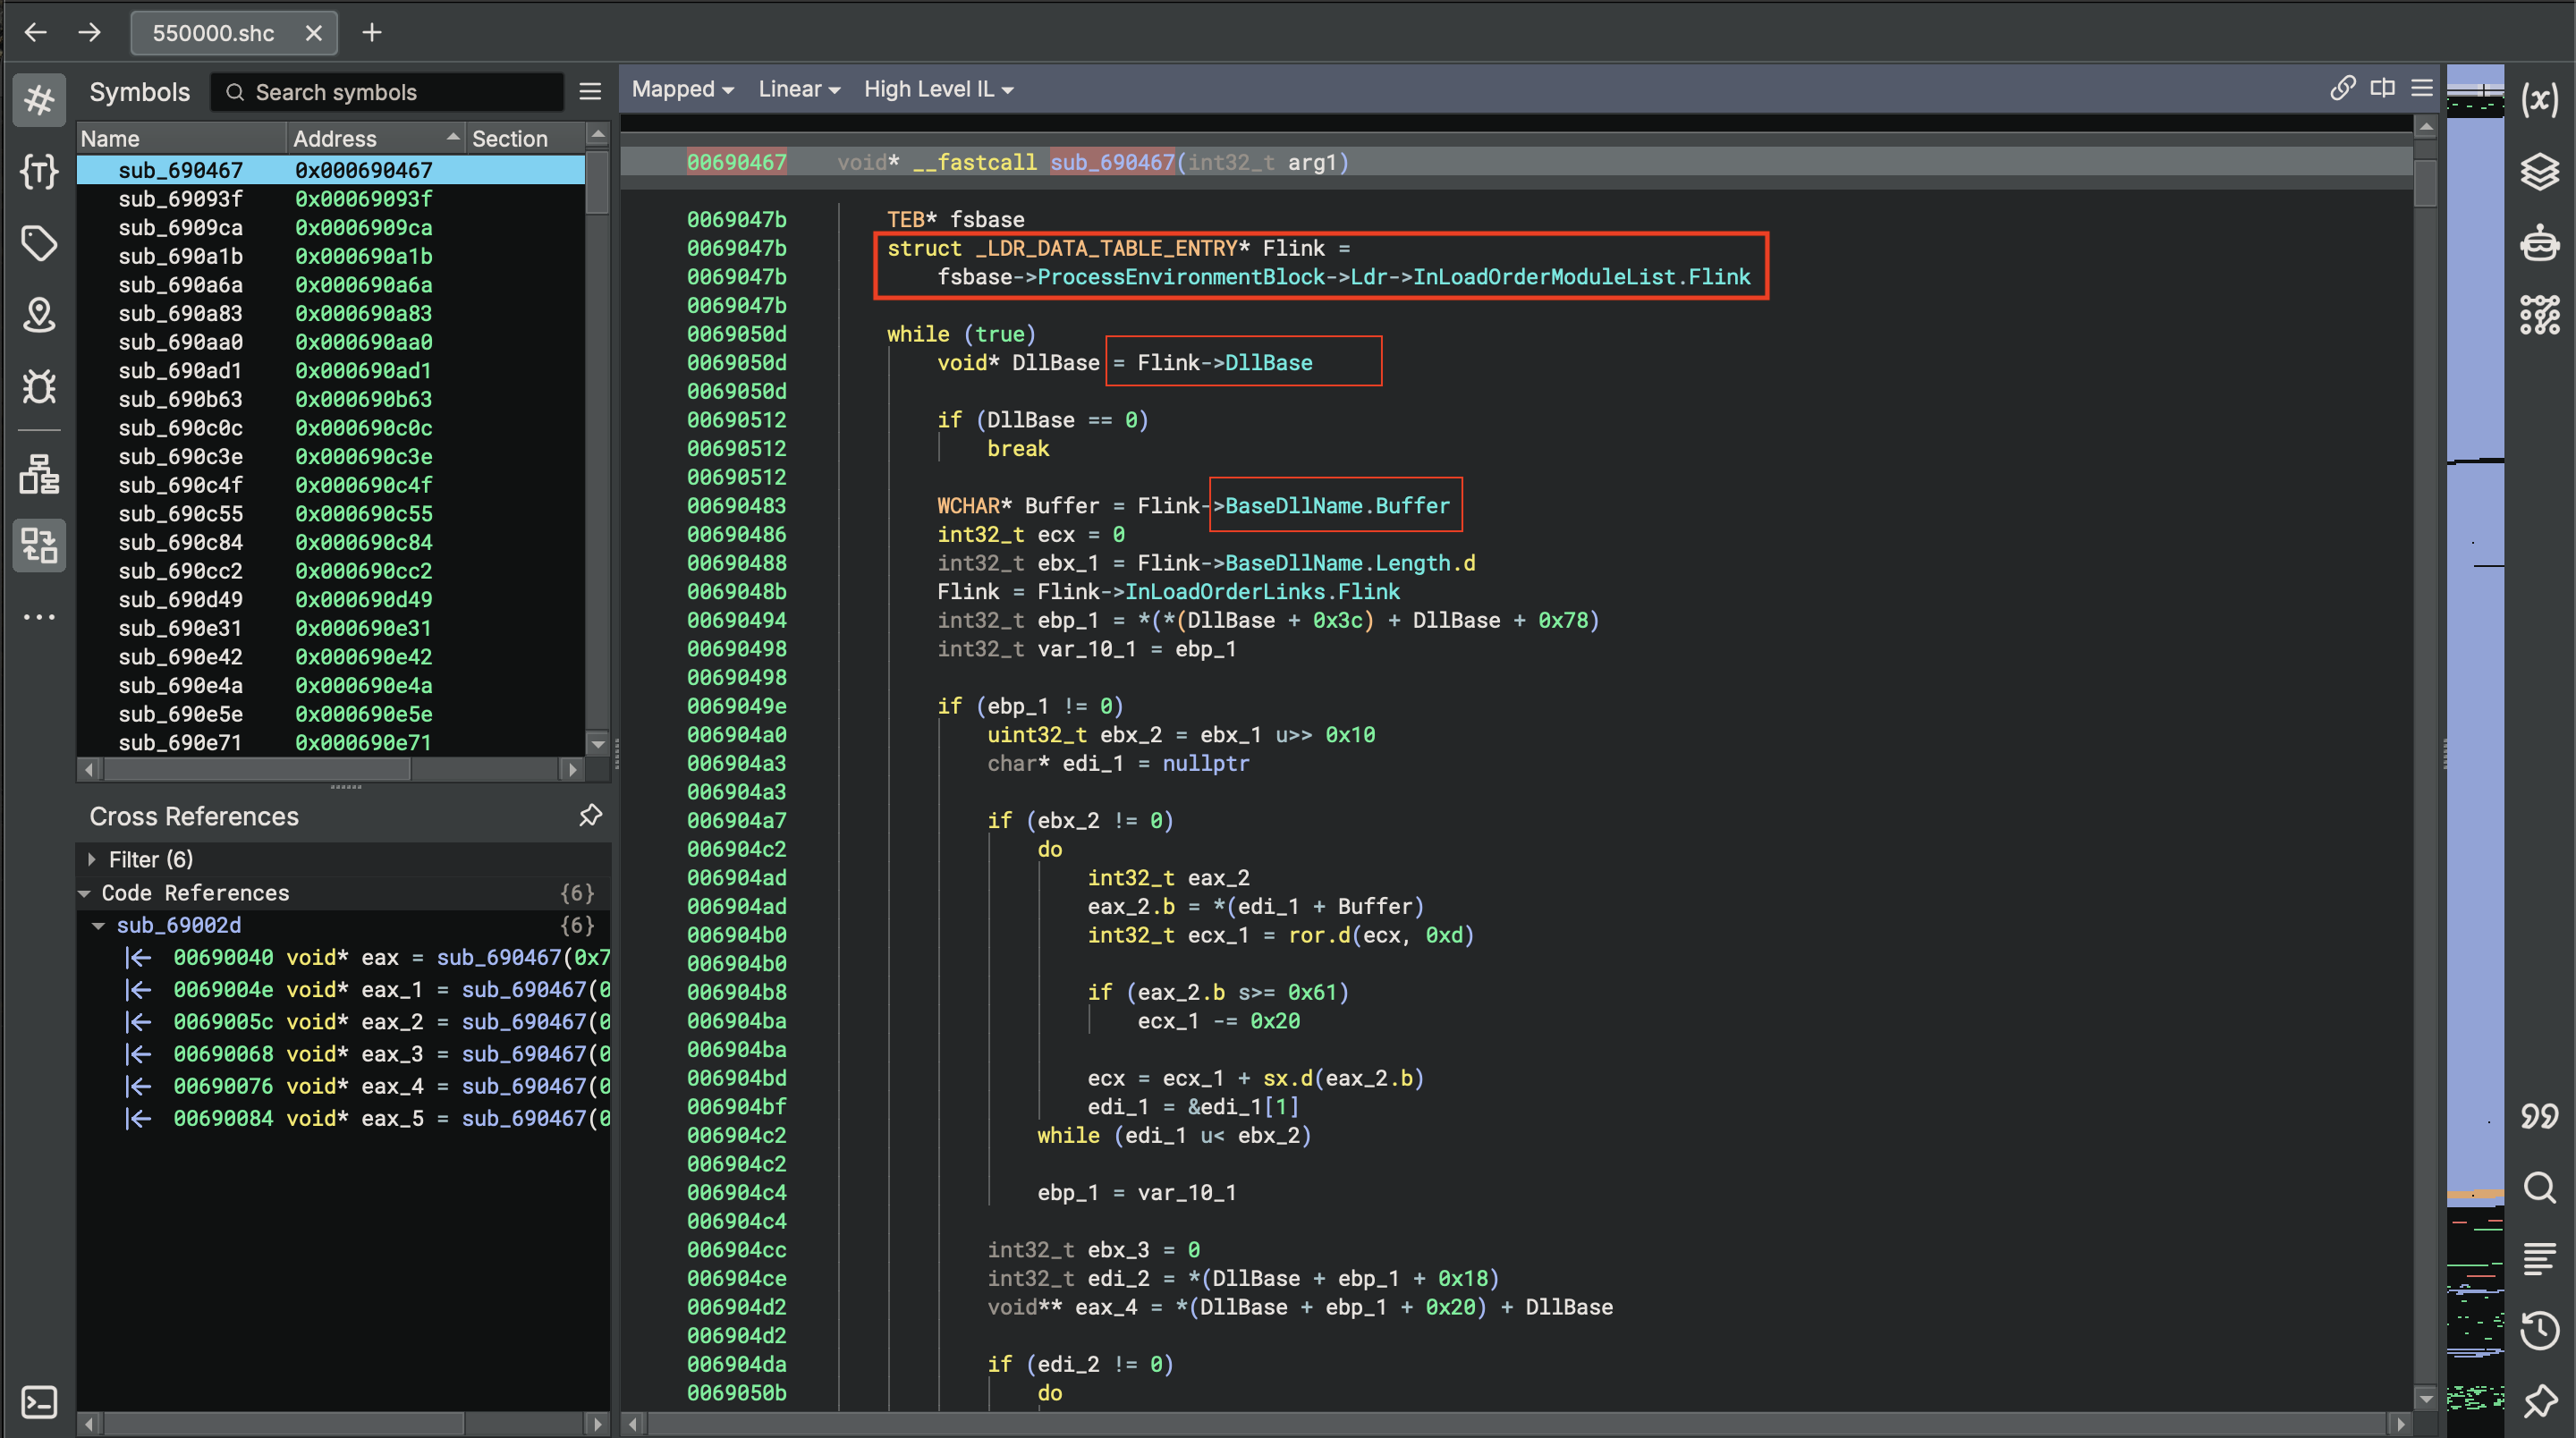Collapse the sub_69002d reference node
Image resolution: width=2576 pixels, height=1438 pixels.
pyautogui.click(x=99, y=925)
